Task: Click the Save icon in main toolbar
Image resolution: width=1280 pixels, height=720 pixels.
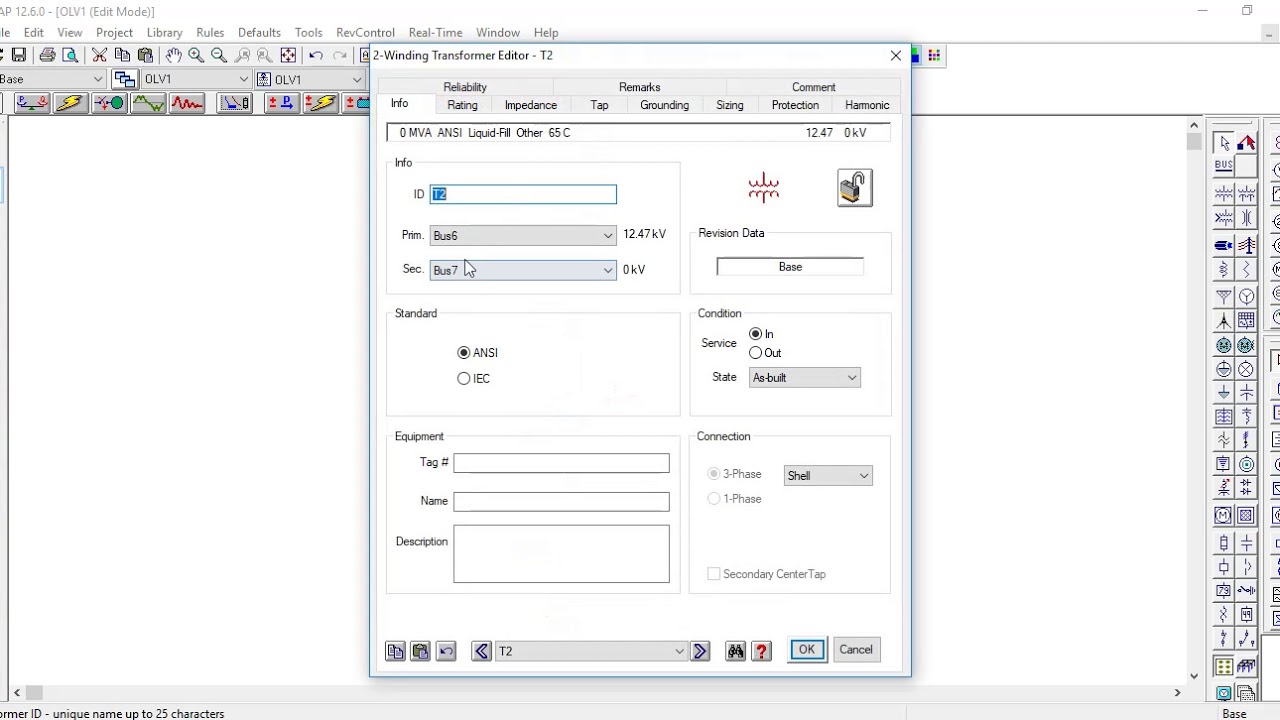Action: (18, 55)
